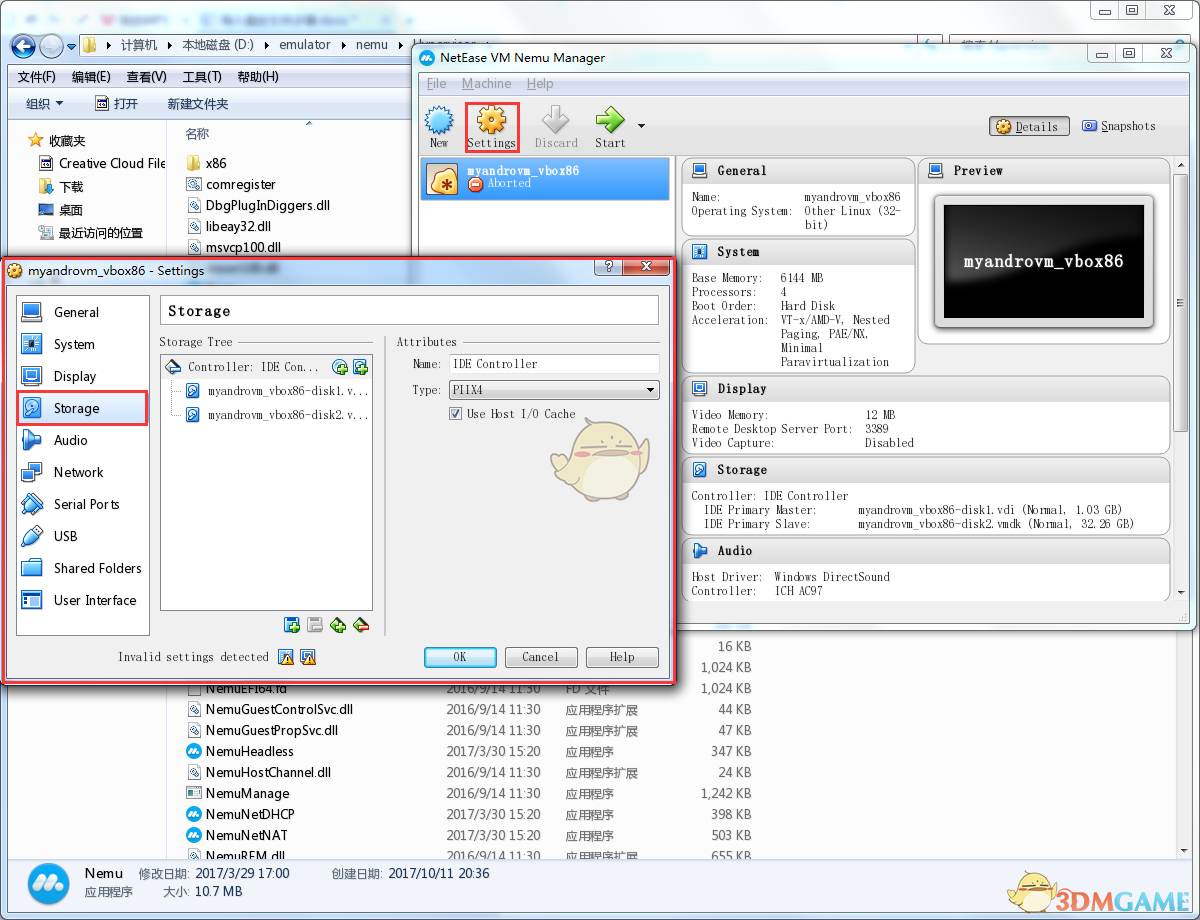This screenshot has height=920, width=1200.
Task: Open help question mark in Settings titlebar
Action: pos(607,268)
